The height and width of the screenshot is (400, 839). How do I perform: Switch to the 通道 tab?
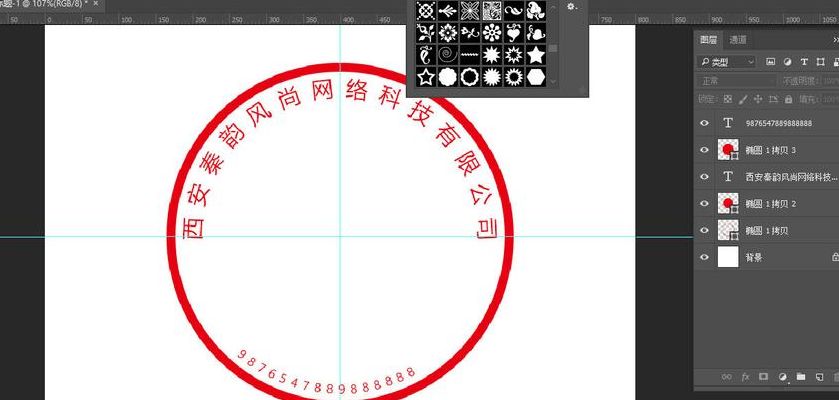[738, 40]
